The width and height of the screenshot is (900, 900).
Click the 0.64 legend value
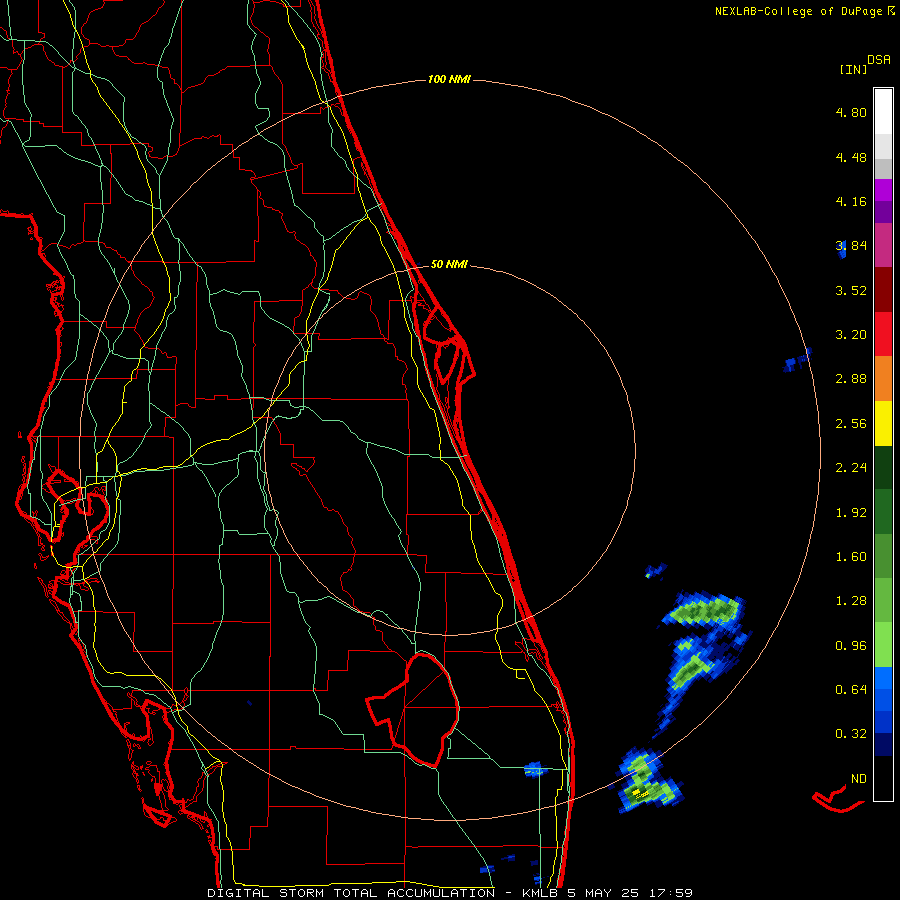(x=851, y=689)
